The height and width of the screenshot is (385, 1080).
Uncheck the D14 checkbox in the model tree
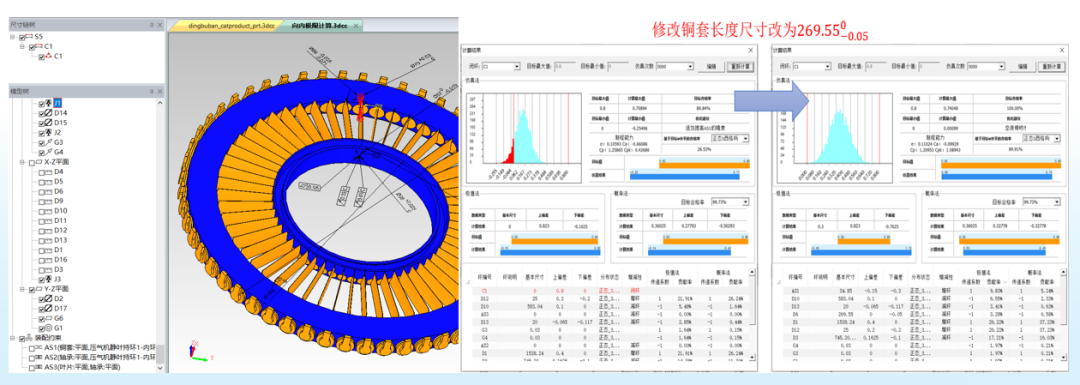pos(41,113)
